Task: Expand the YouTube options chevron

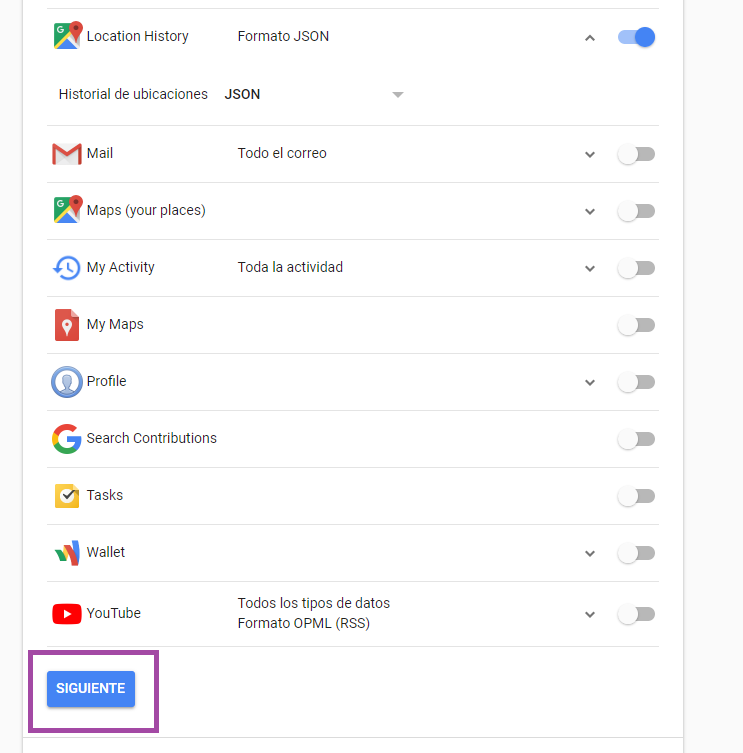Action: (x=590, y=615)
